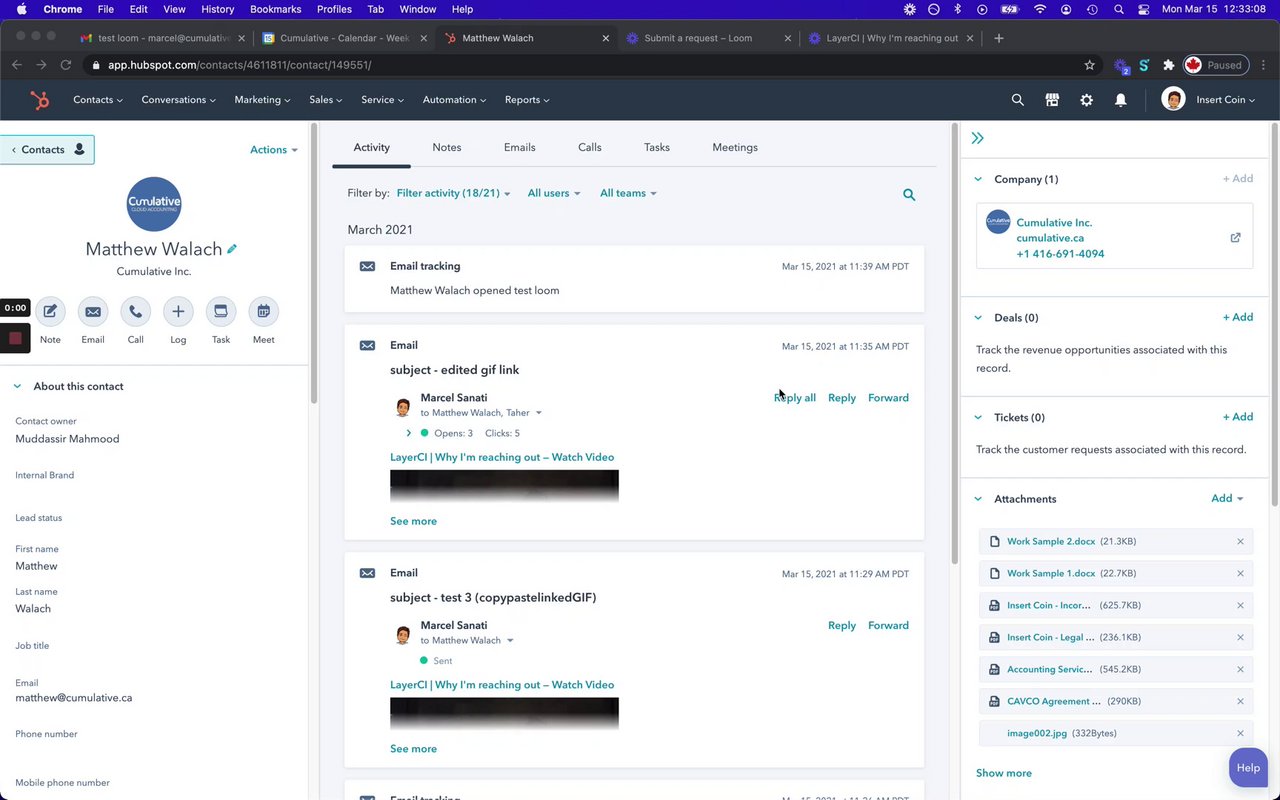The width and height of the screenshot is (1280, 800).
Task: Switch to the Notes tab
Action: point(447,147)
